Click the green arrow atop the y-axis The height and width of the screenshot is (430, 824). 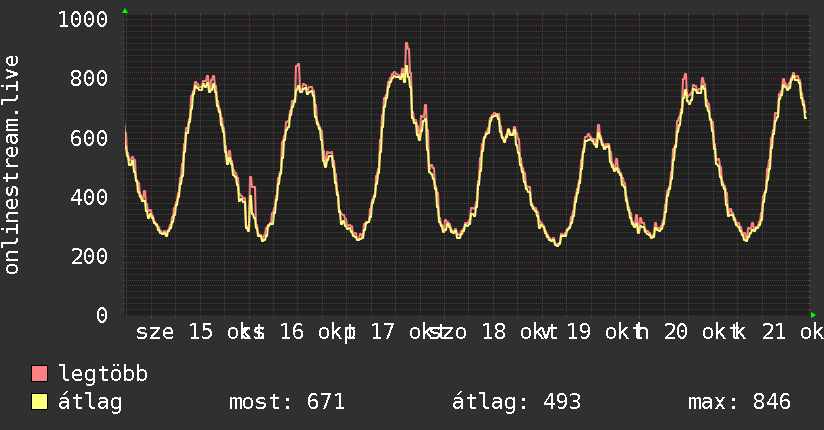click(x=125, y=11)
